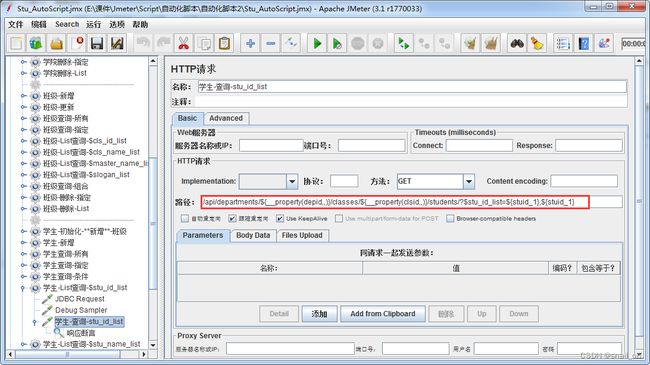Click the Toggle enable/disable icon
The image size is (650, 365).
click(x=291, y=43)
